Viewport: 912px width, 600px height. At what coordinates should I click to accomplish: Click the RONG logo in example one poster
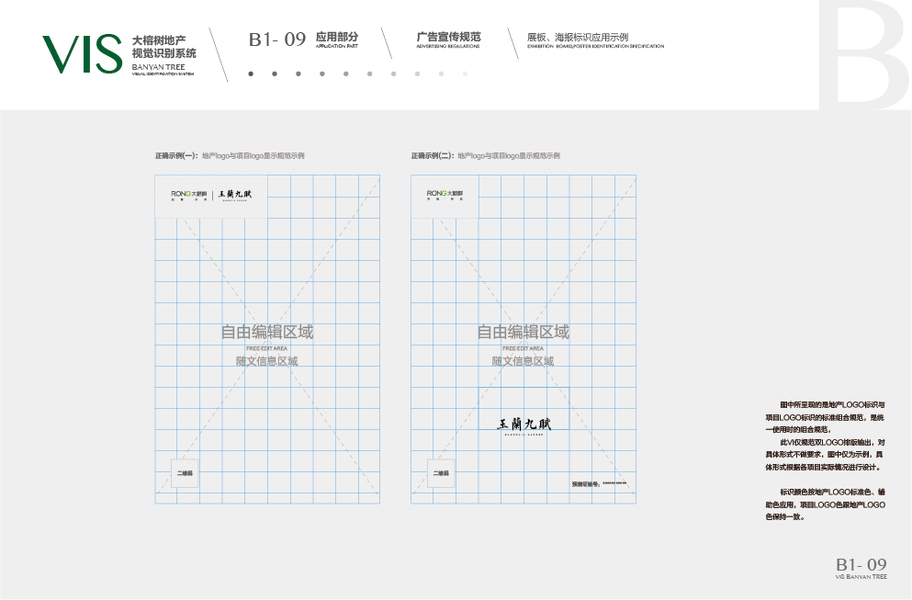tap(188, 195)
